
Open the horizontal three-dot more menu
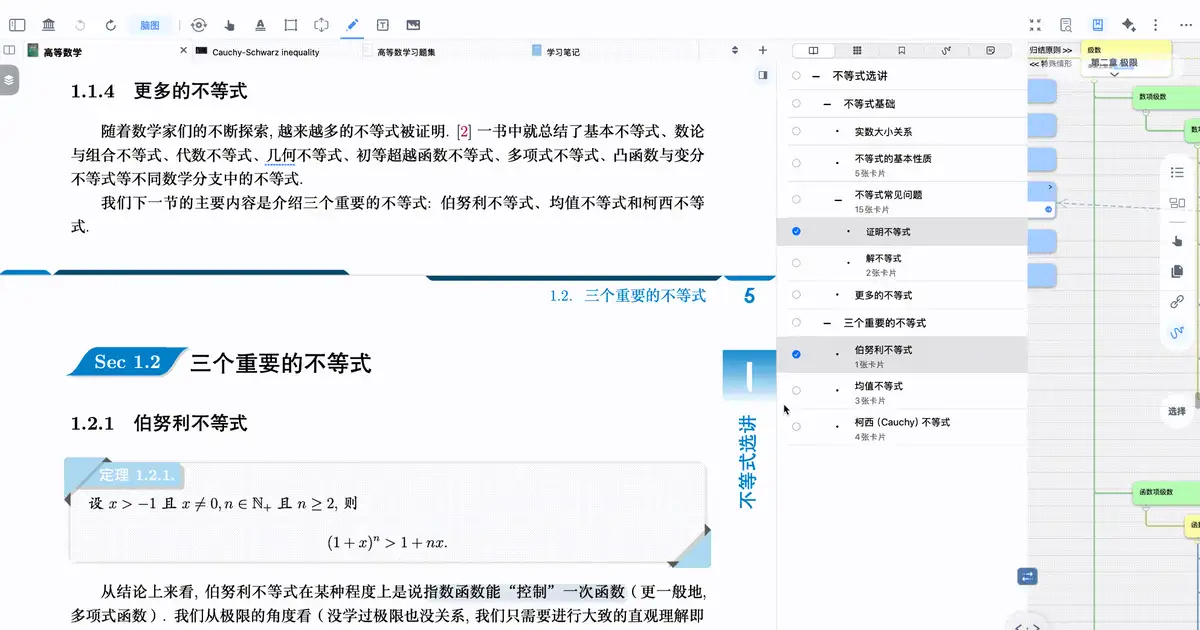[x=1187, y=25]
